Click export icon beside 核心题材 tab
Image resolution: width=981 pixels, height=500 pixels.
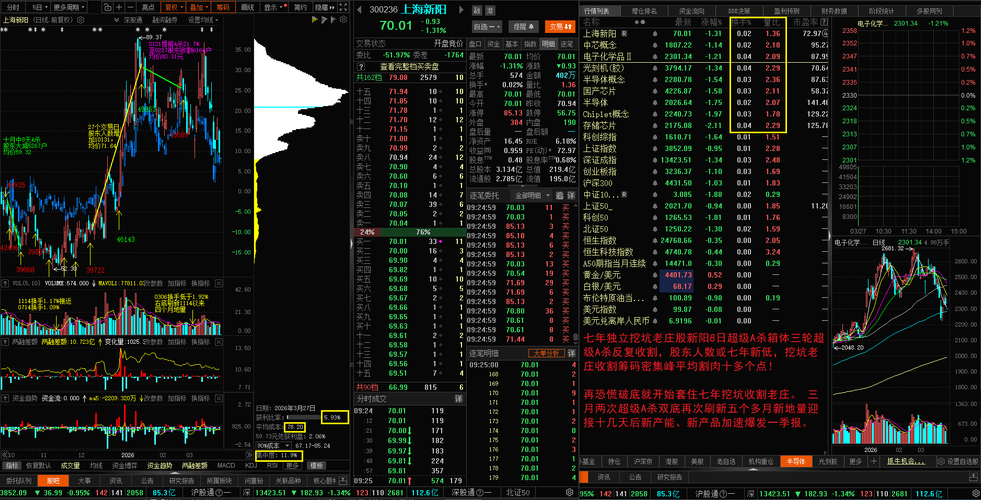tap(343, 480)
